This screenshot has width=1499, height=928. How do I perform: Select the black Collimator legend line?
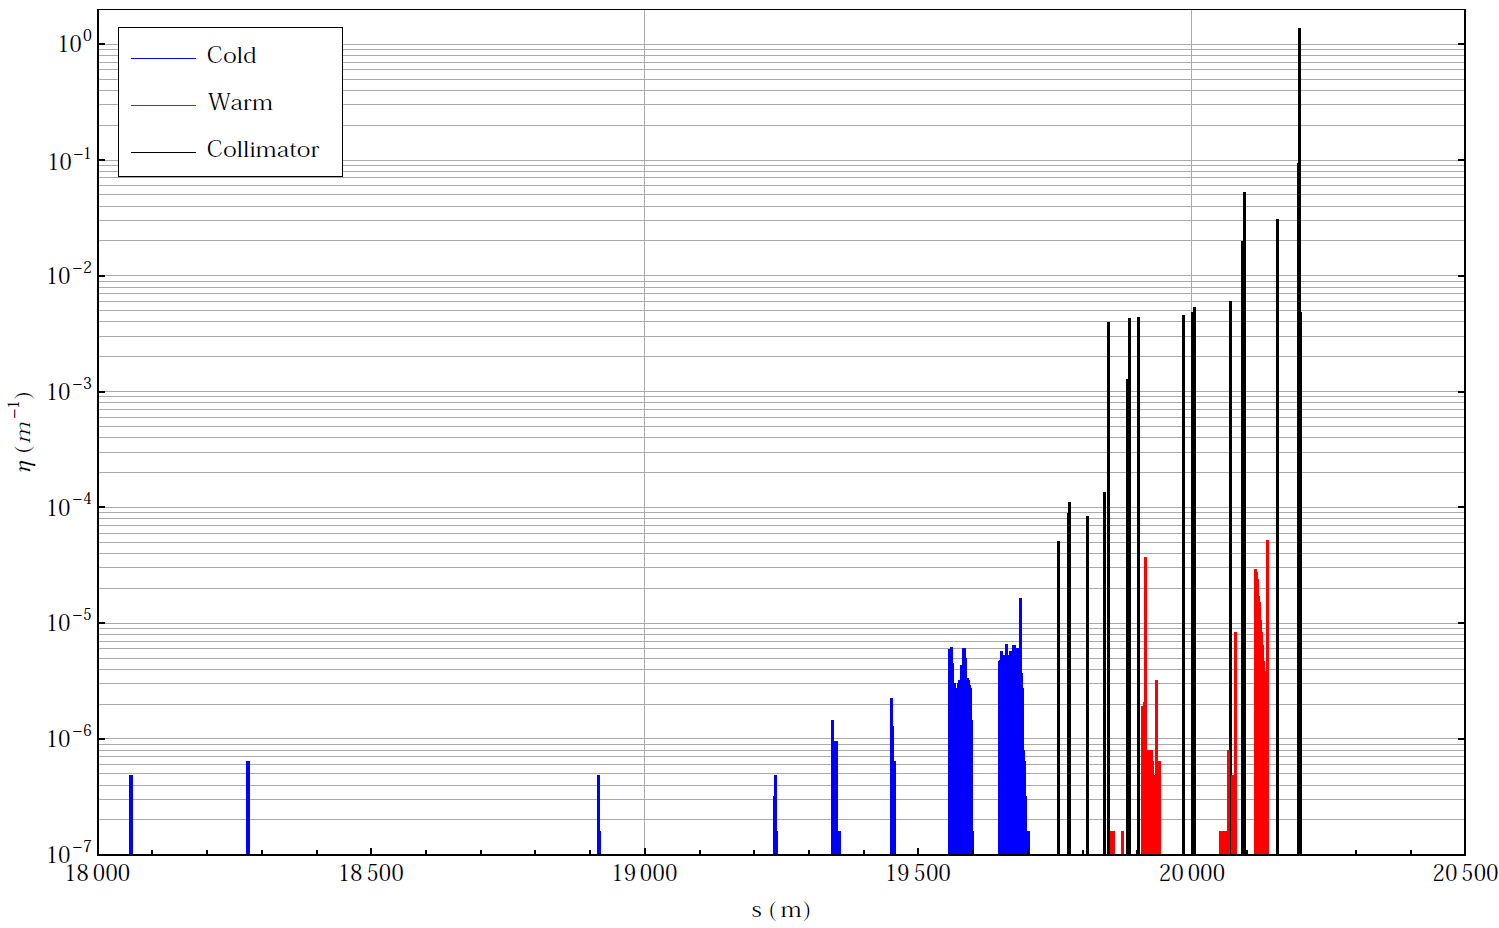(x=163, y=152)
